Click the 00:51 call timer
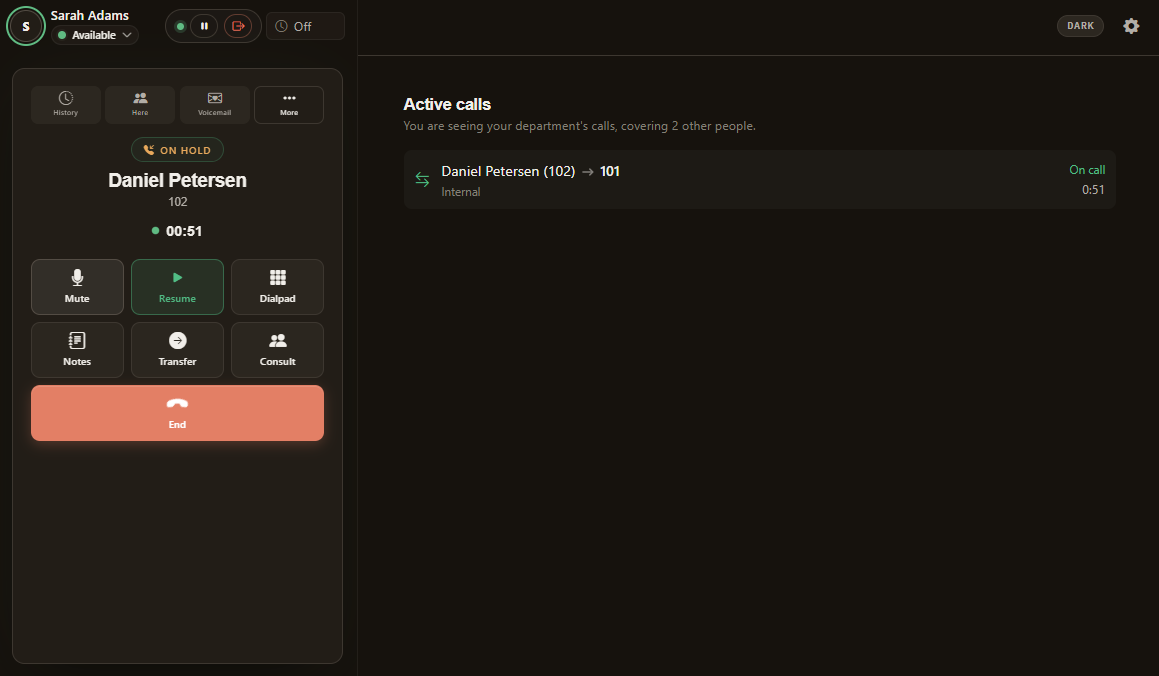 tap(184, 231)
